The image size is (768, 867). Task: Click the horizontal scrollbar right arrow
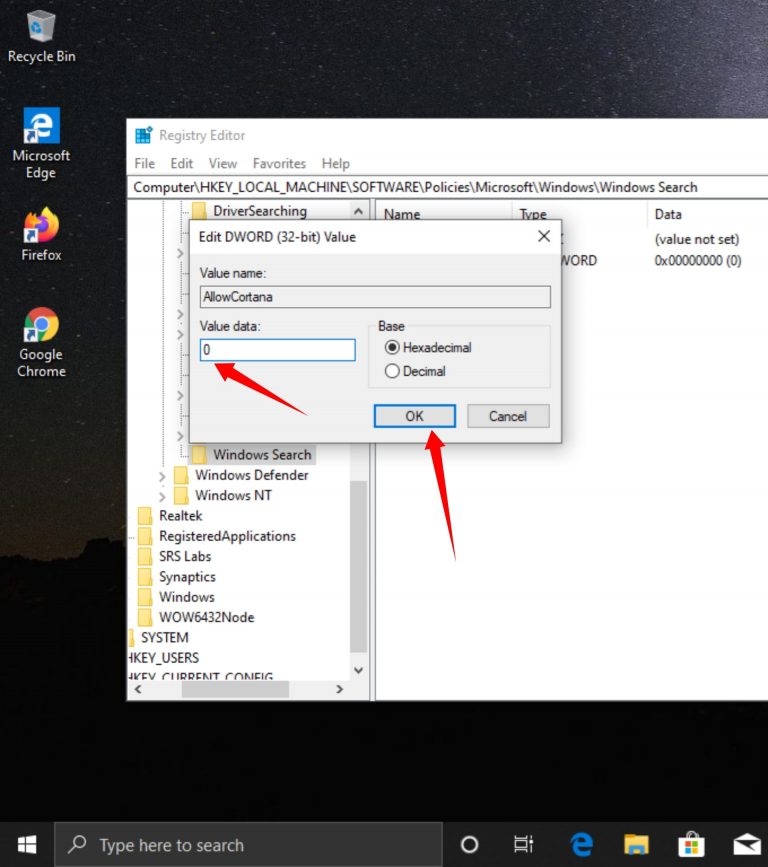[x=339, y=689]
